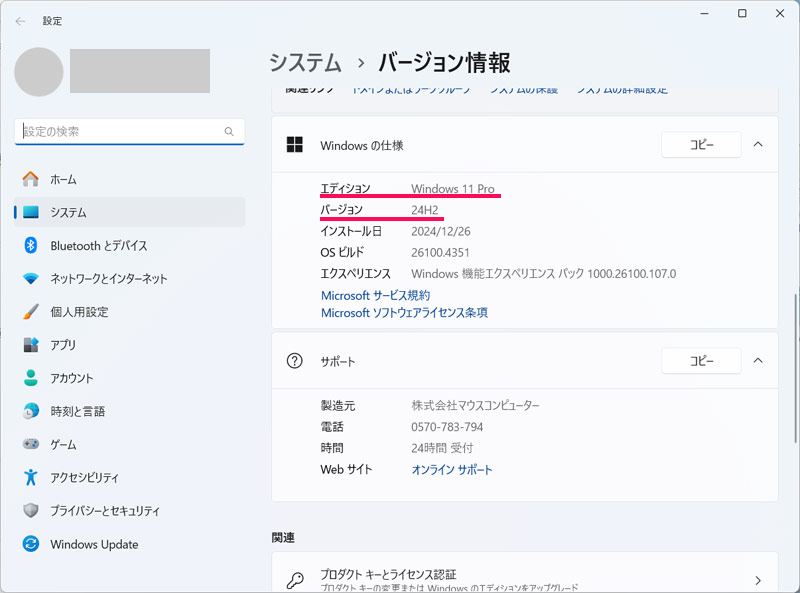Open 個人用設定 settings
This screenshot has height=593, width=800.
[x=130, y=312]
